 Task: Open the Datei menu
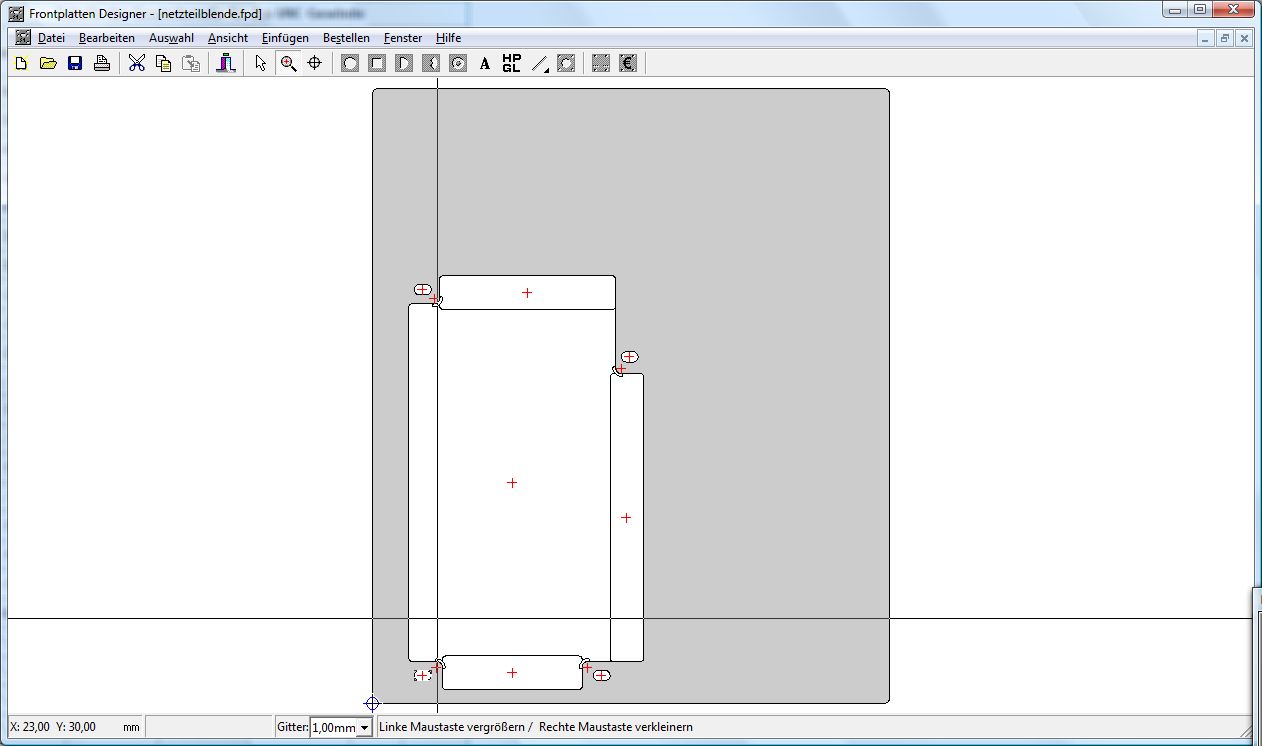point(51,38)
